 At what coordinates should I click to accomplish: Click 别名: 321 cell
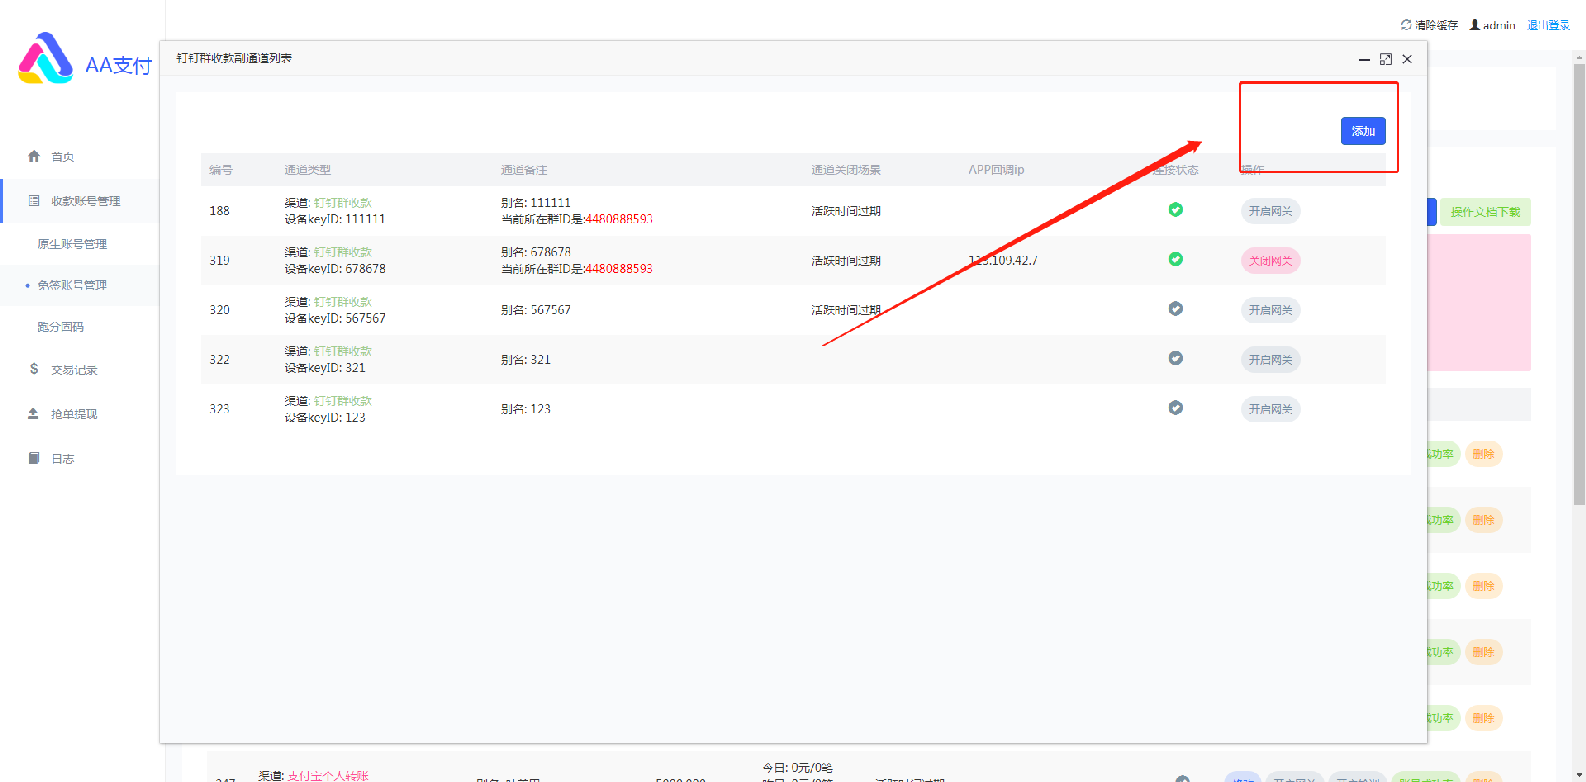526,360
